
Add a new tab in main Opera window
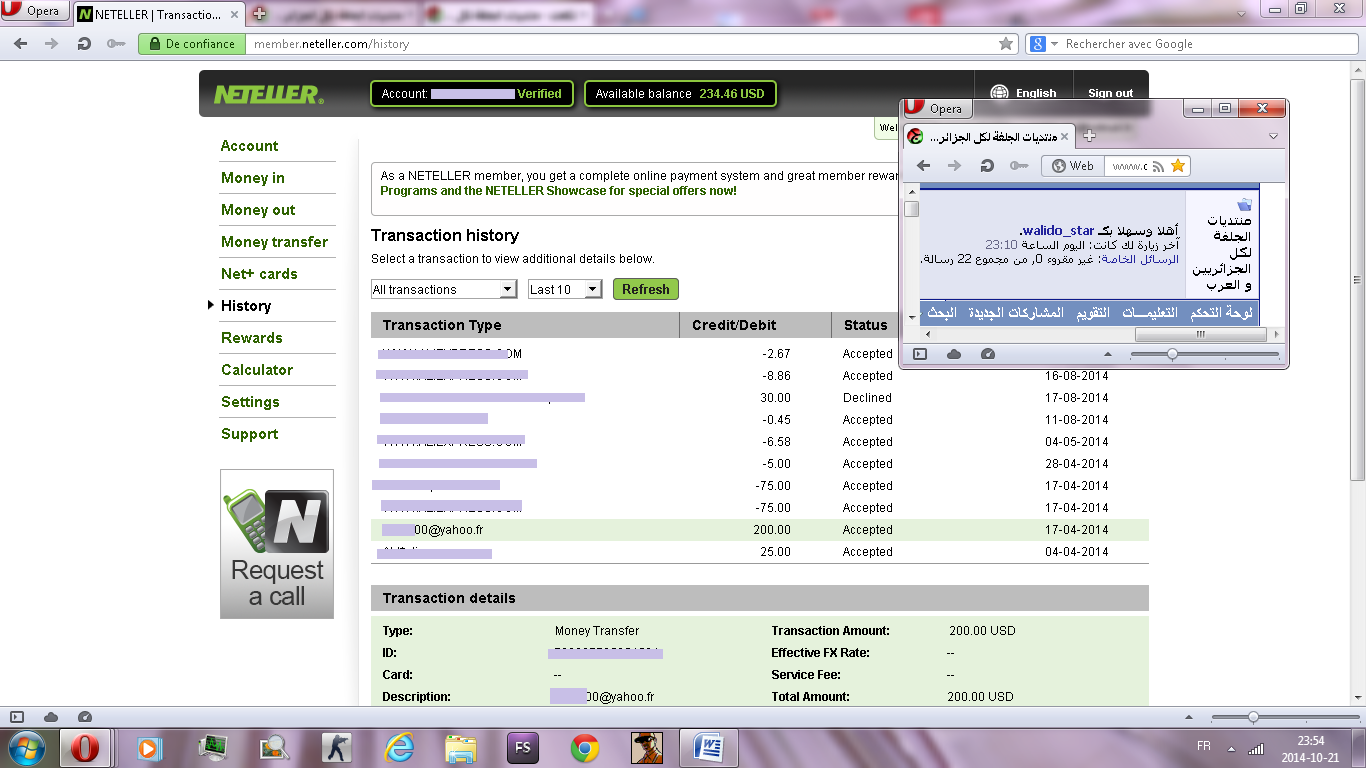(x=259, y=14)
